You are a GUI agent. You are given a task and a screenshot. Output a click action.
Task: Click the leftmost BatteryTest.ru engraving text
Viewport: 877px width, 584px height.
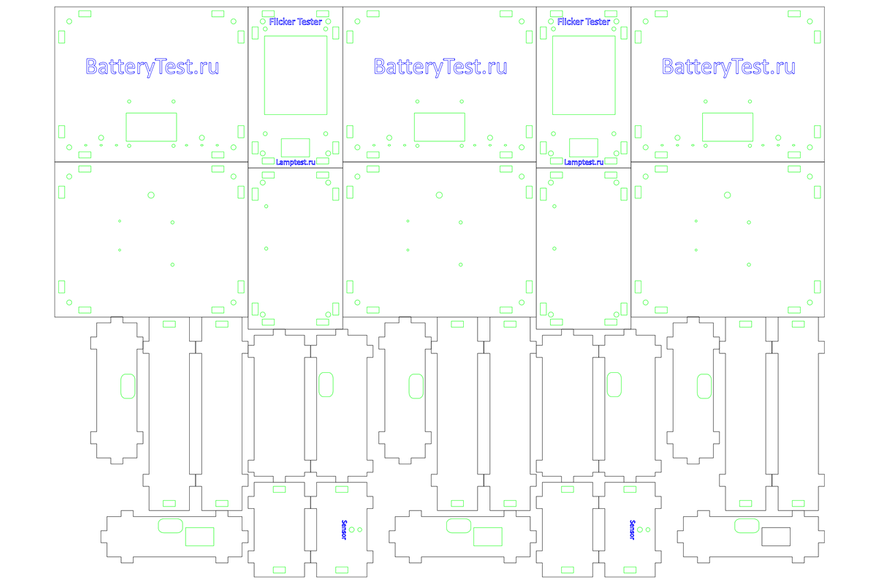click(152, 67)
